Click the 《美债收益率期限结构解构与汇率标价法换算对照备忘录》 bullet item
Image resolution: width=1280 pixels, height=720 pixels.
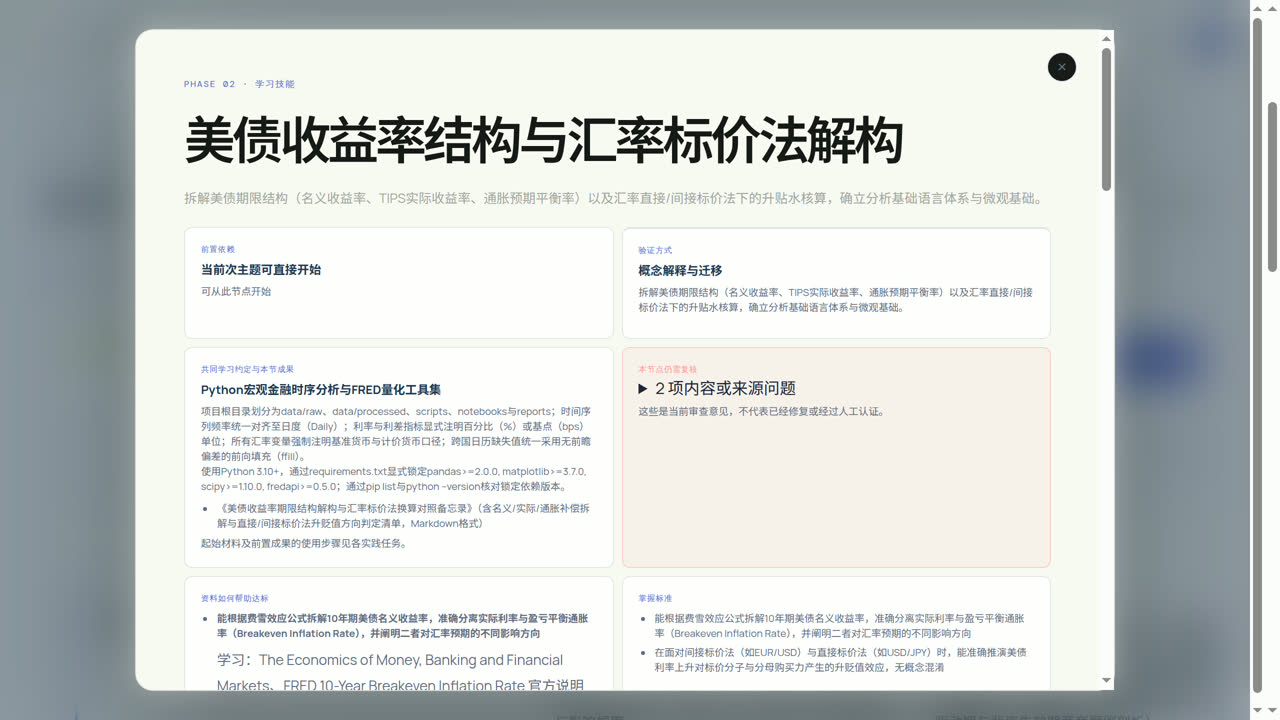[403, 516]
